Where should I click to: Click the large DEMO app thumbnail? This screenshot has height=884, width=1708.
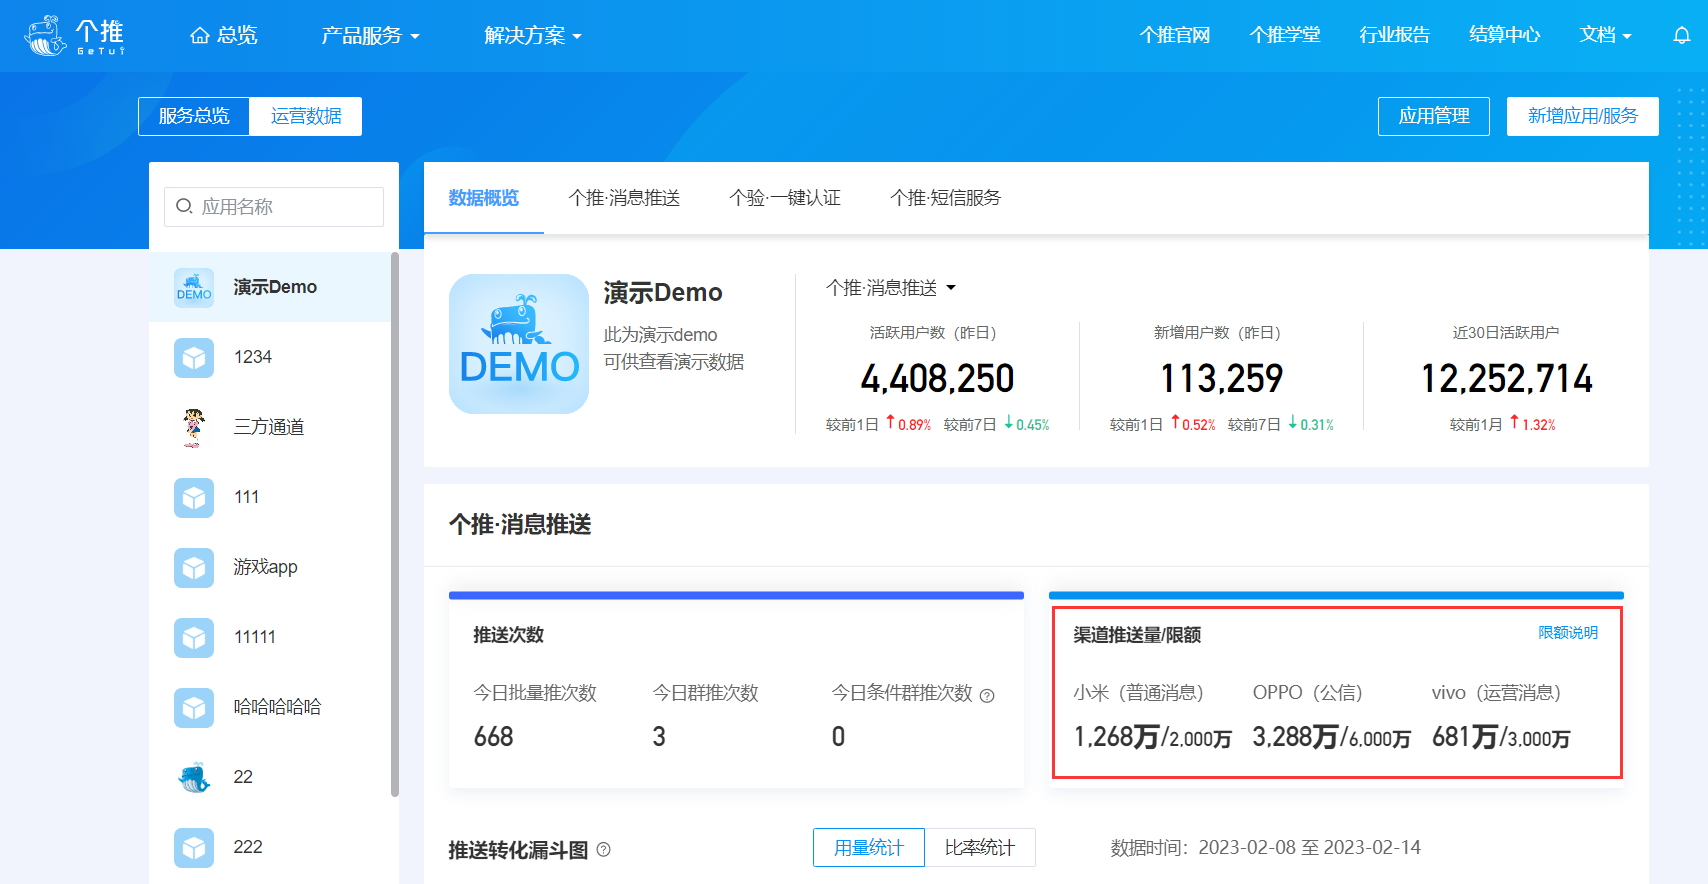pos(519,344)
